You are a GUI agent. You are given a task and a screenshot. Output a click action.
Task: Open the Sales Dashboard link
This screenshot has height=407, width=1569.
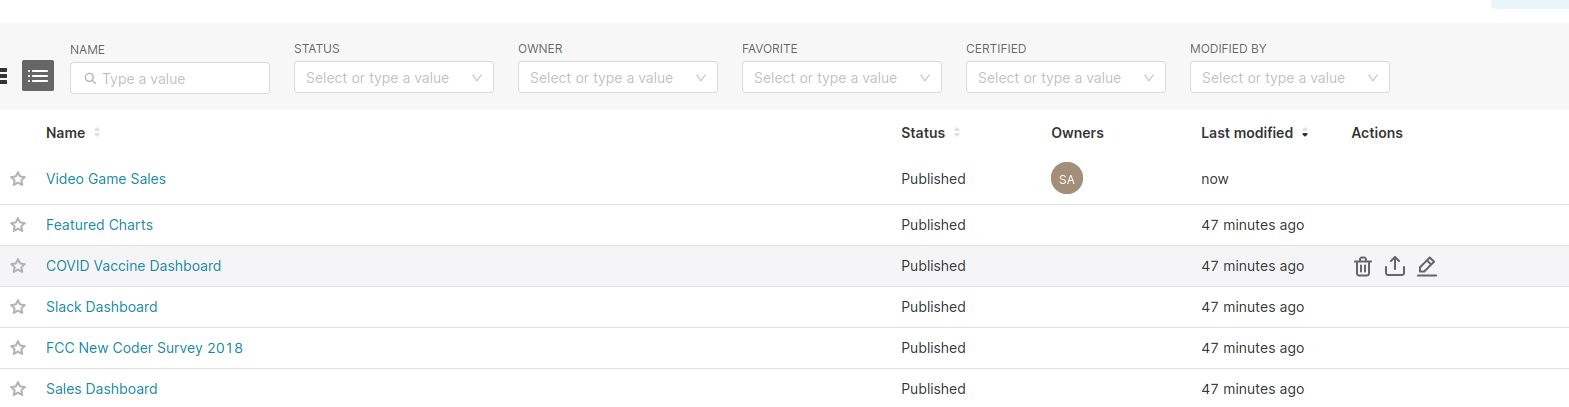tap(102, 389)
